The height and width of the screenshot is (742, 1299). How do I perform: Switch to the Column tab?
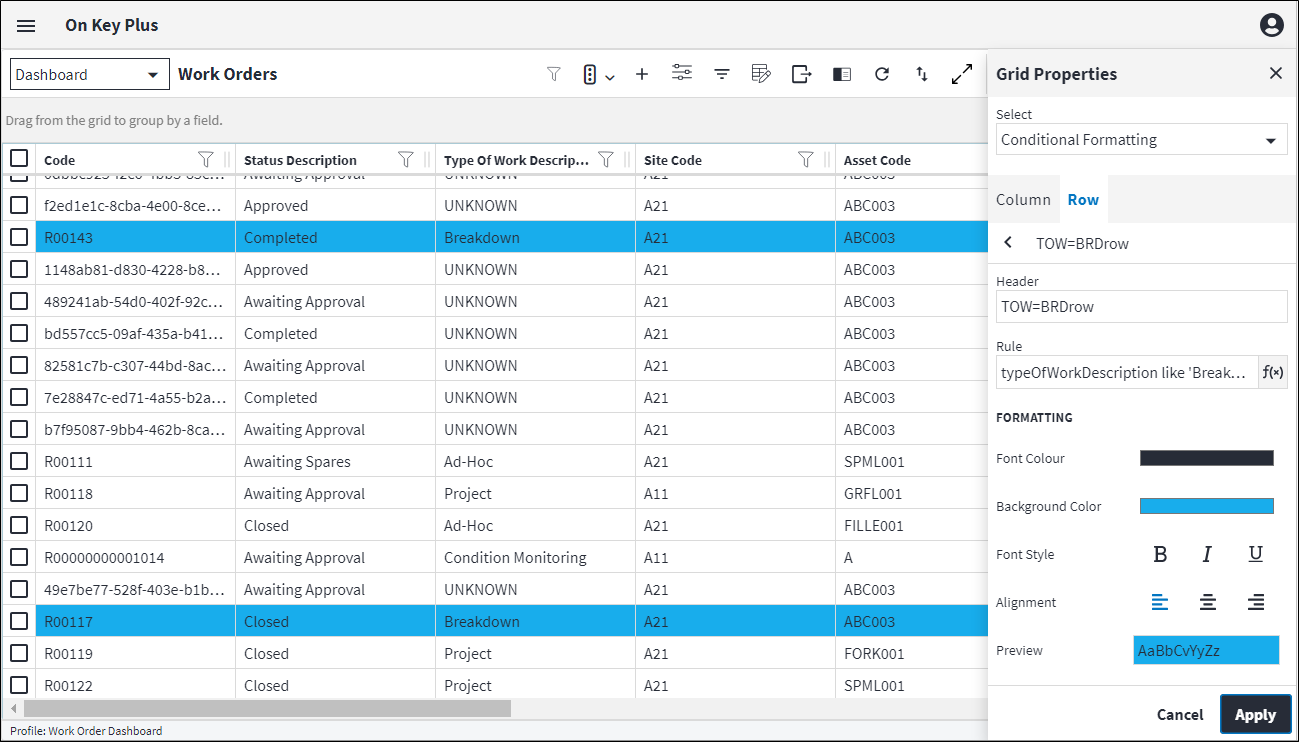pyautogui.click(x=1023, y=200)
